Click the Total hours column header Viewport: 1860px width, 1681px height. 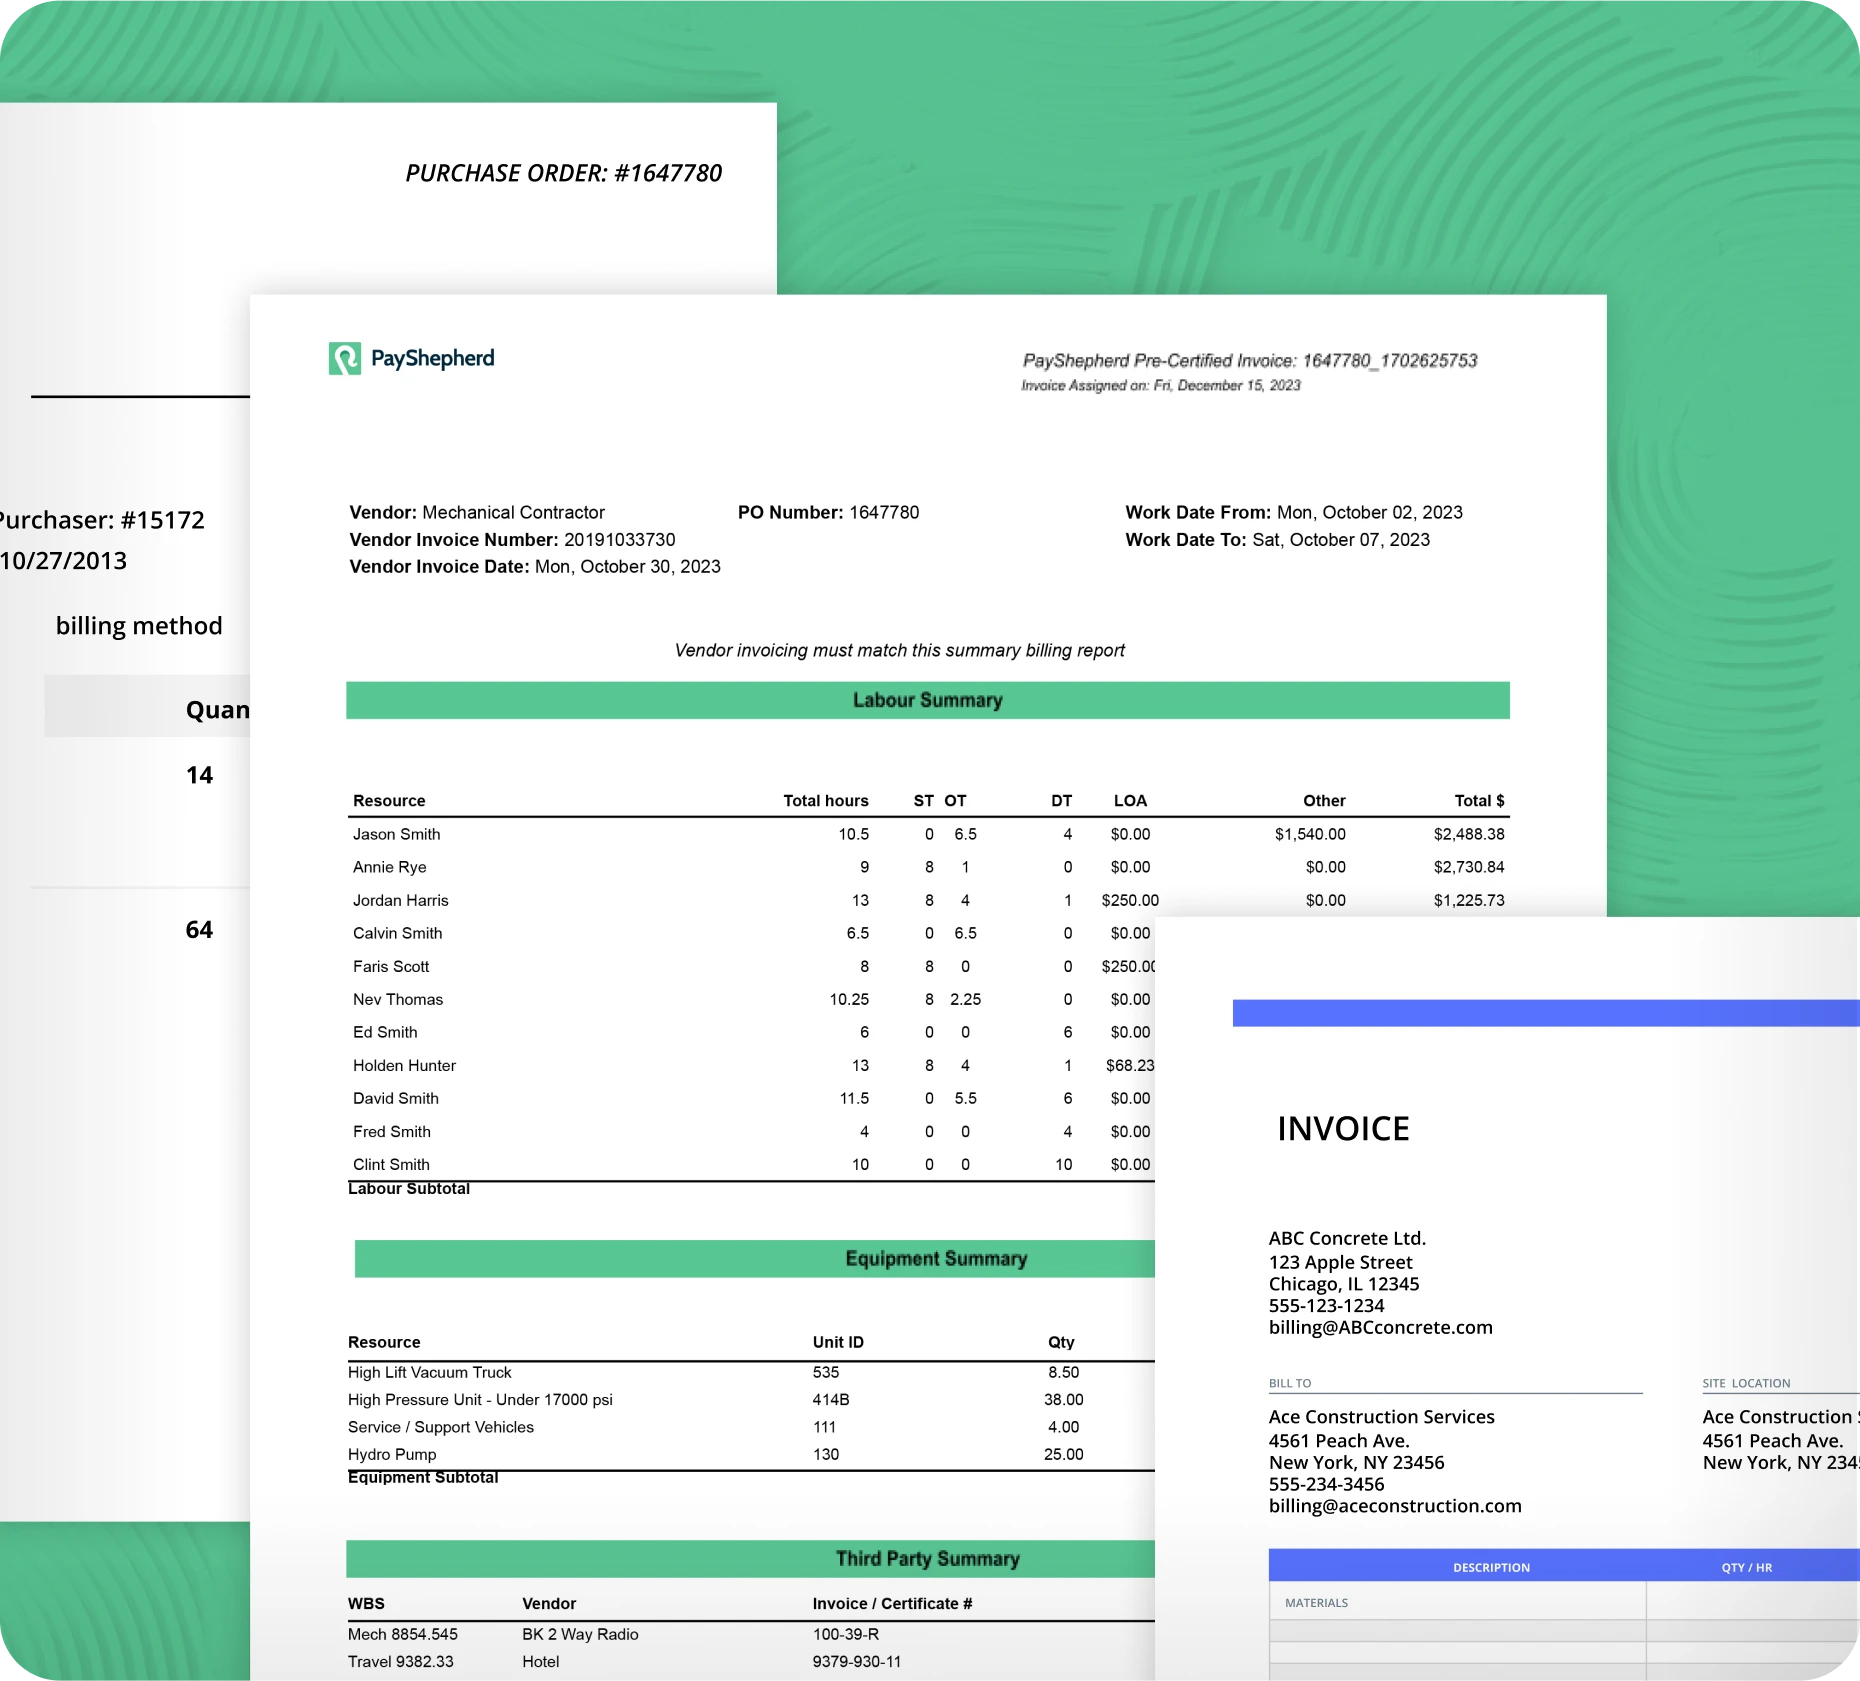(x=825, y=800)
